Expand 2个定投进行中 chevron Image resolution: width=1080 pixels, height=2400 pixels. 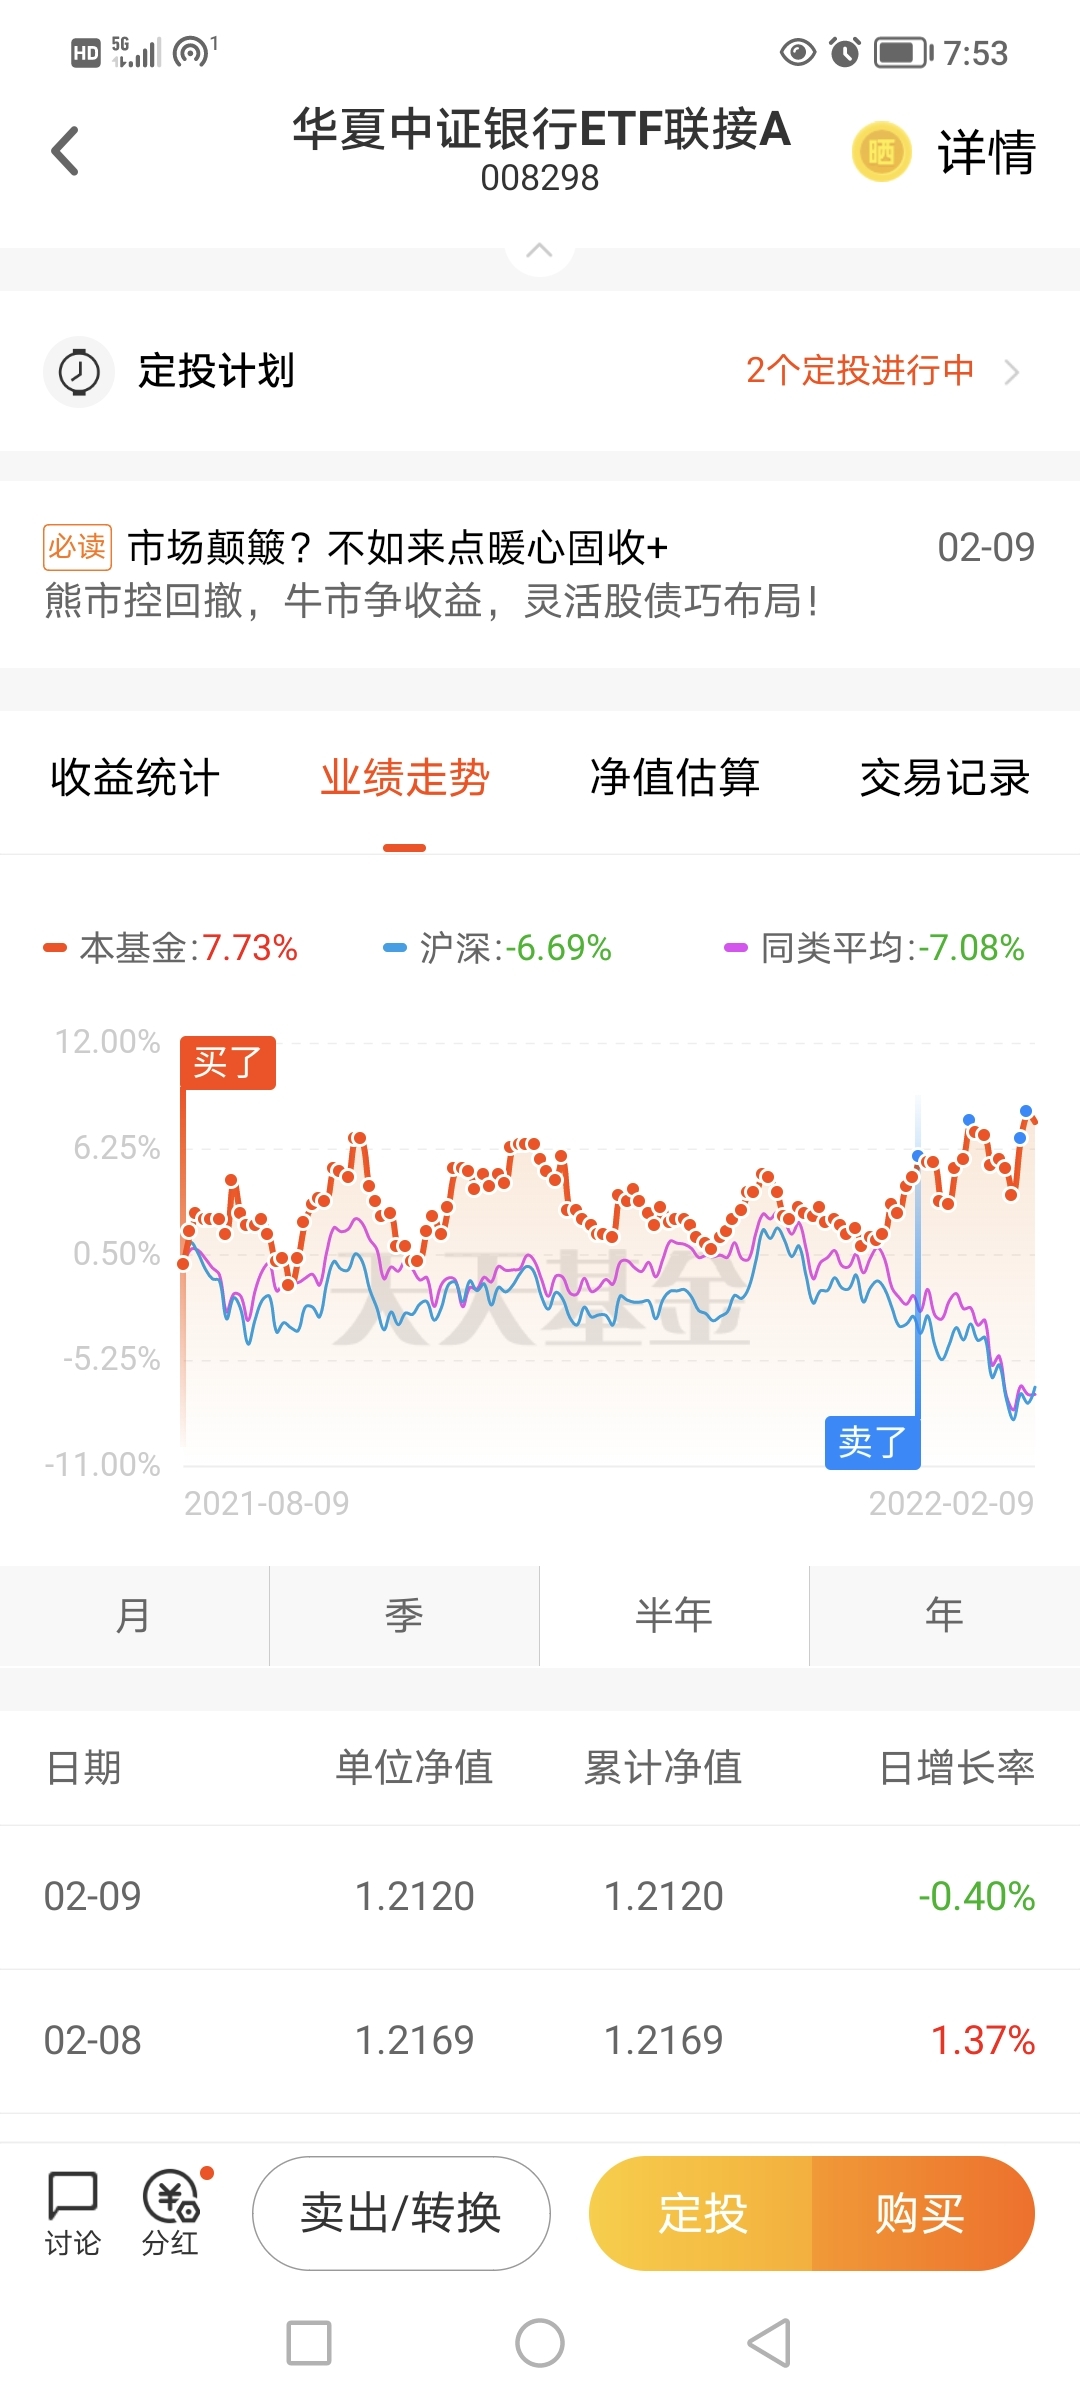tap(1012, 372)
